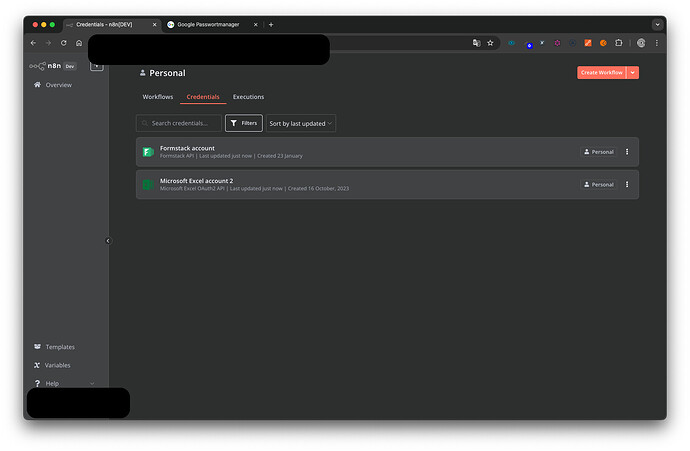Collapse the sidebar with the chevron handle
690x451 pixels.
pos(108,241)
